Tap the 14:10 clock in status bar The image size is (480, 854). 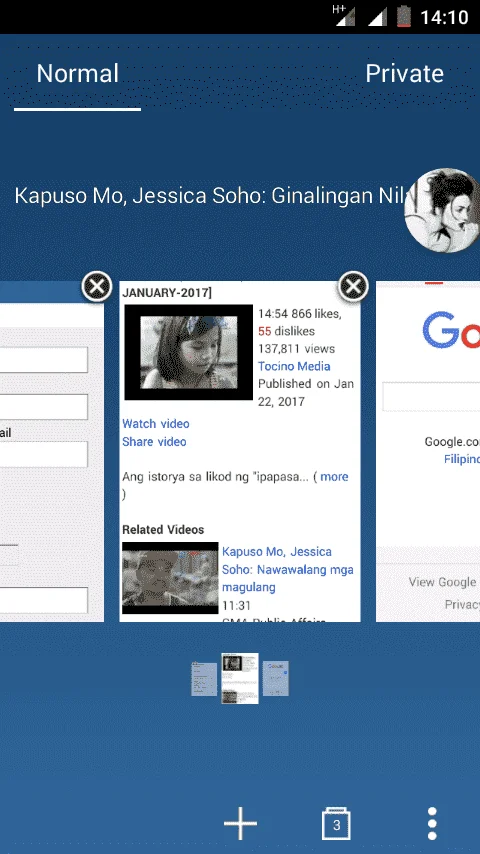[445, 17]
